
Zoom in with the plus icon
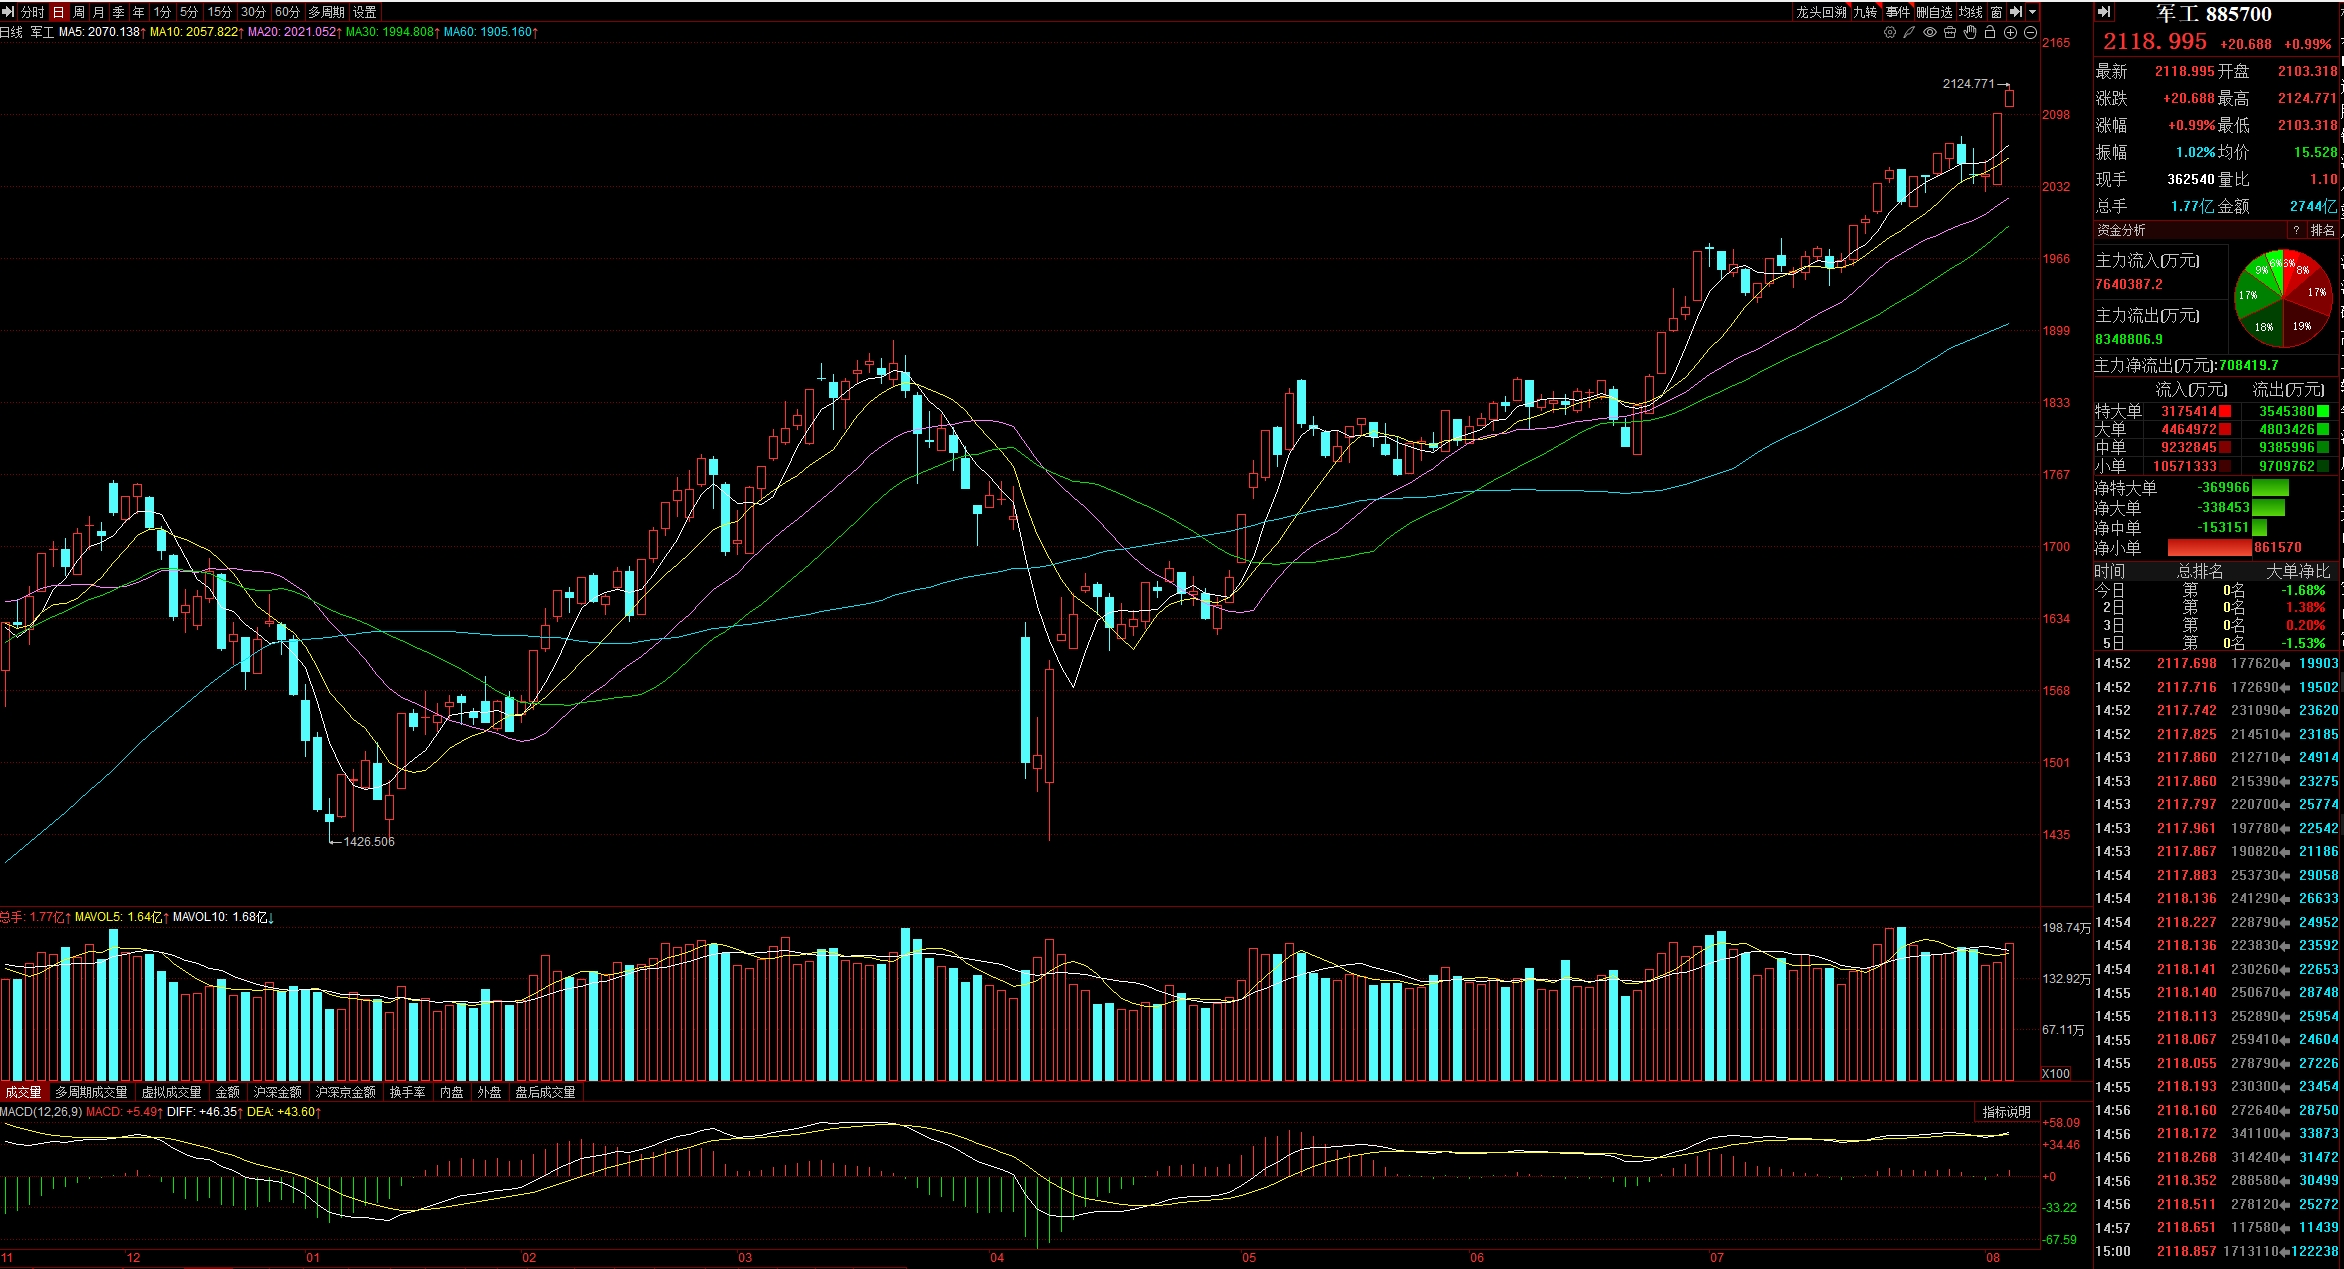2010,32
